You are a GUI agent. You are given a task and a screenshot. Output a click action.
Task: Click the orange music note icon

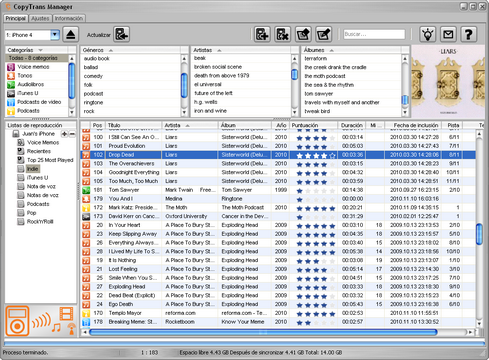(x=56, y=328)
